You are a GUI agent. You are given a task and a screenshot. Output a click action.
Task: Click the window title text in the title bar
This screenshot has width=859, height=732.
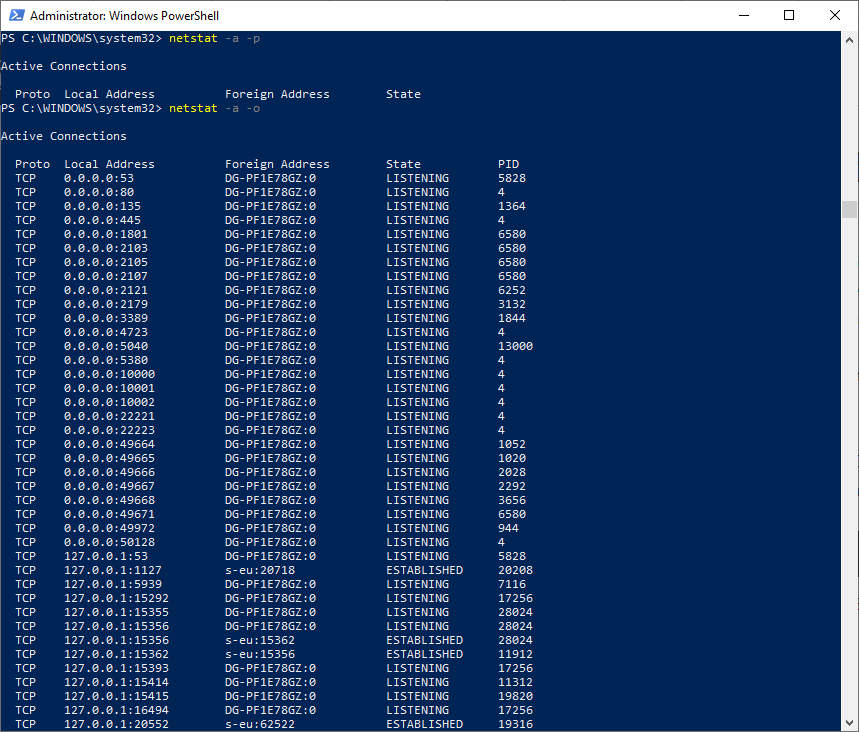(x=125, y=16)
